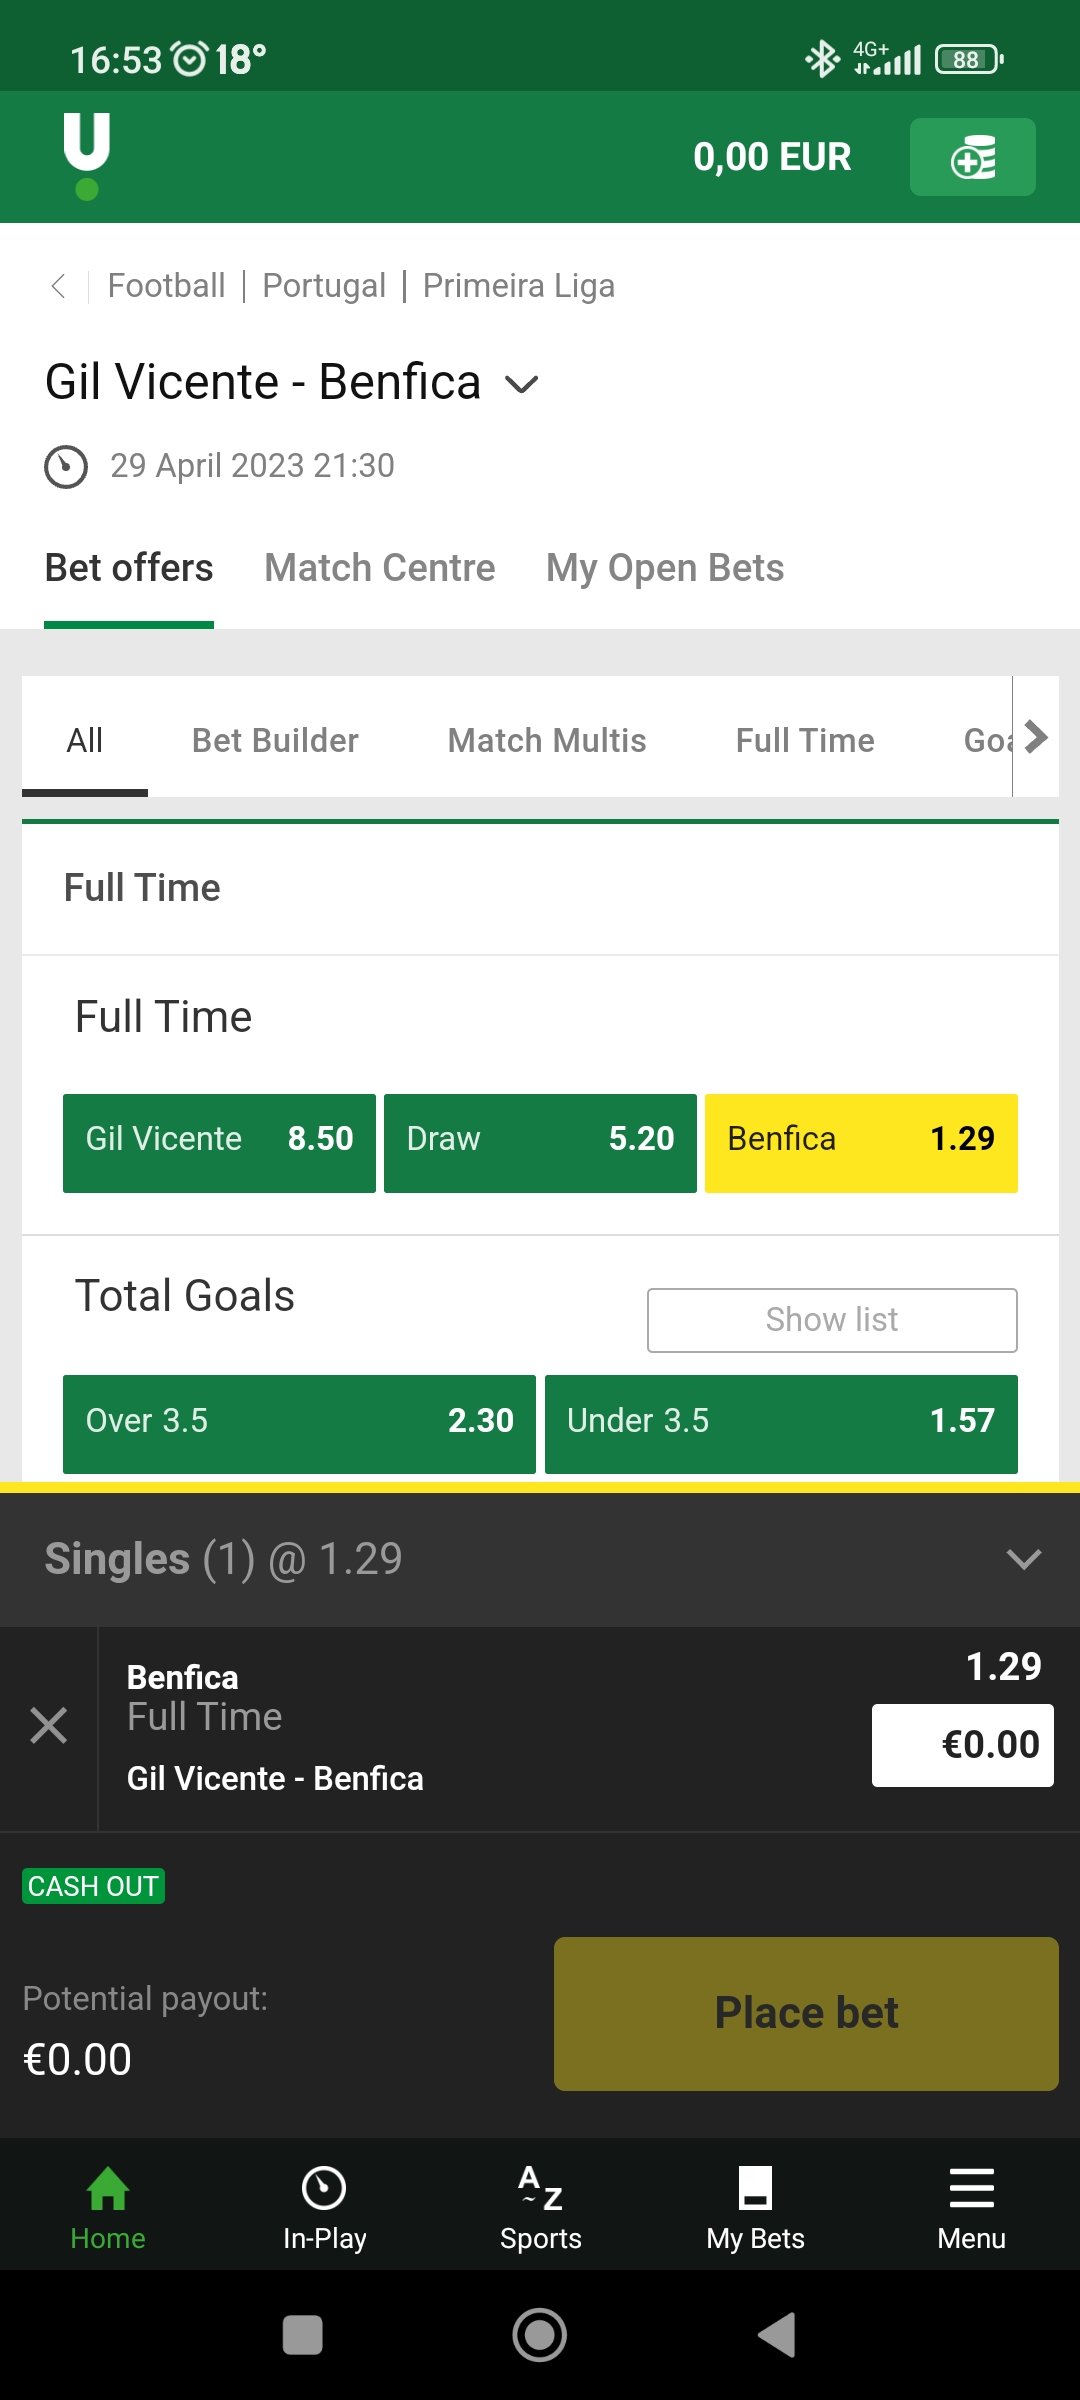Go back using breadcrumb arrow
1080x2400 pixels.
point(59,286)
